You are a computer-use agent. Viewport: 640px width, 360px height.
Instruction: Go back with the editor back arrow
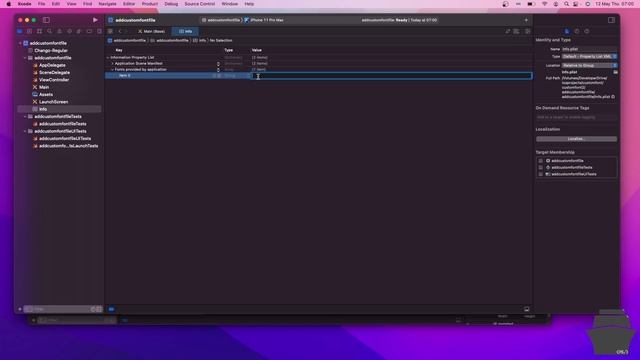point(120,31)
